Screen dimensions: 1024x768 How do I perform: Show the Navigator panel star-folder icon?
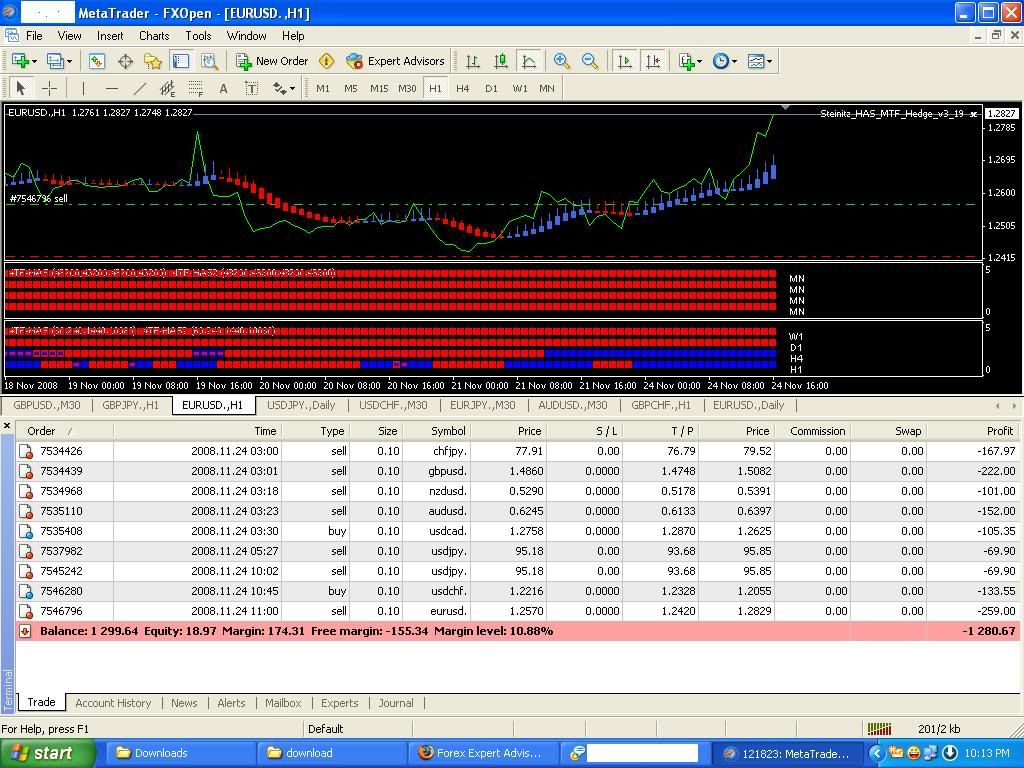click(x=153, y=61)
